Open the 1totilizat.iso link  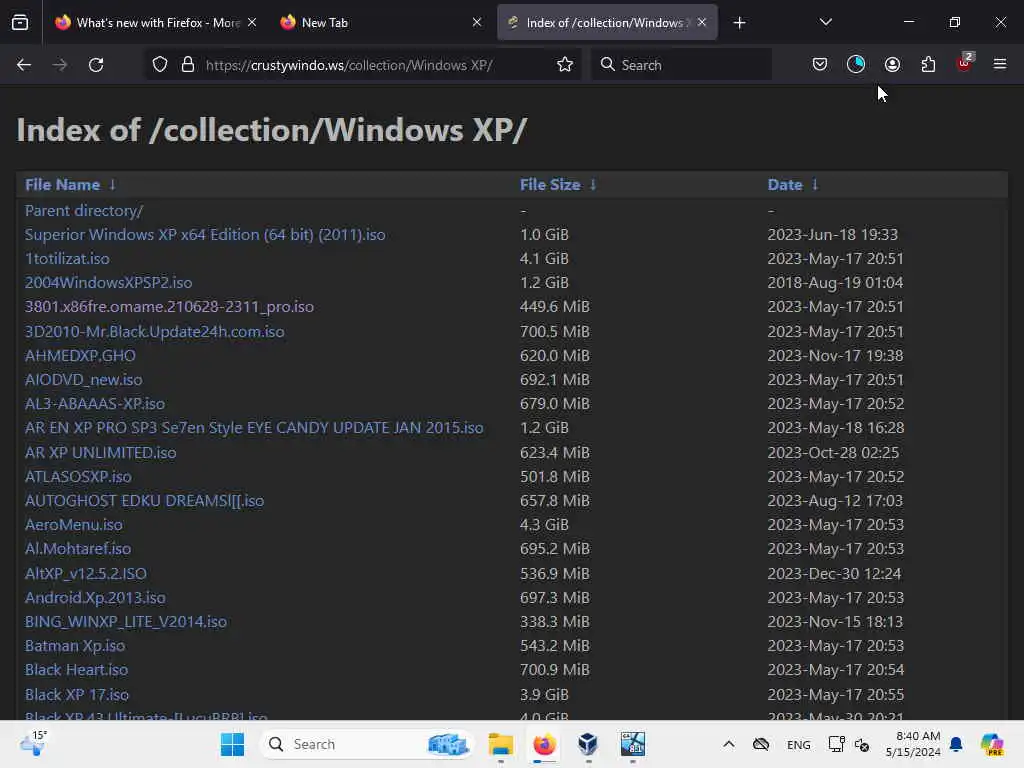67,259
